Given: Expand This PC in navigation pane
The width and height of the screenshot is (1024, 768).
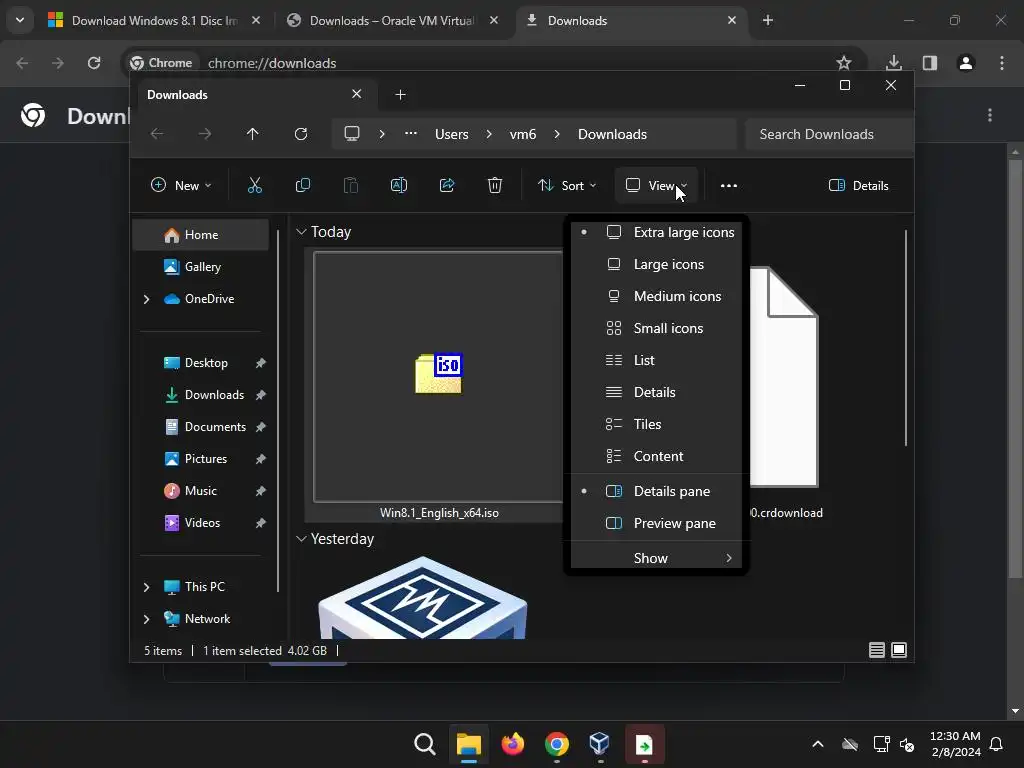Looking at the screenshot, I should pos(146,587).
